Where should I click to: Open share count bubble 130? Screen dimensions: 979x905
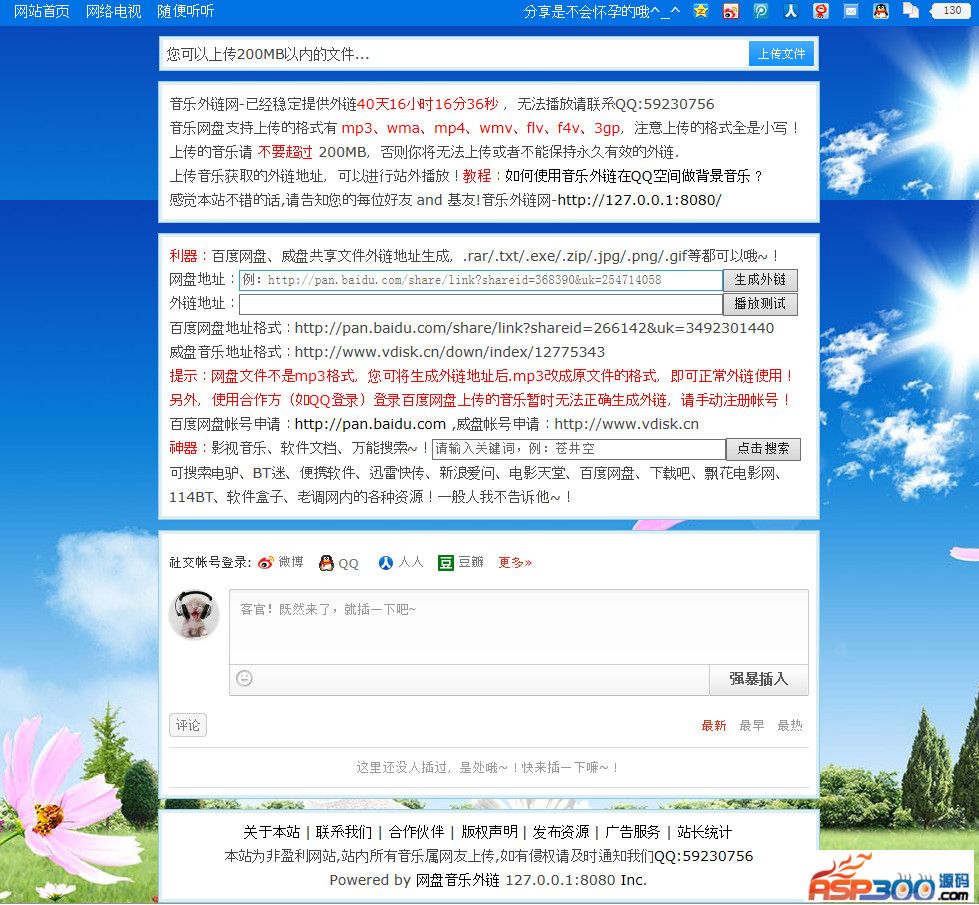pos(949,11)
